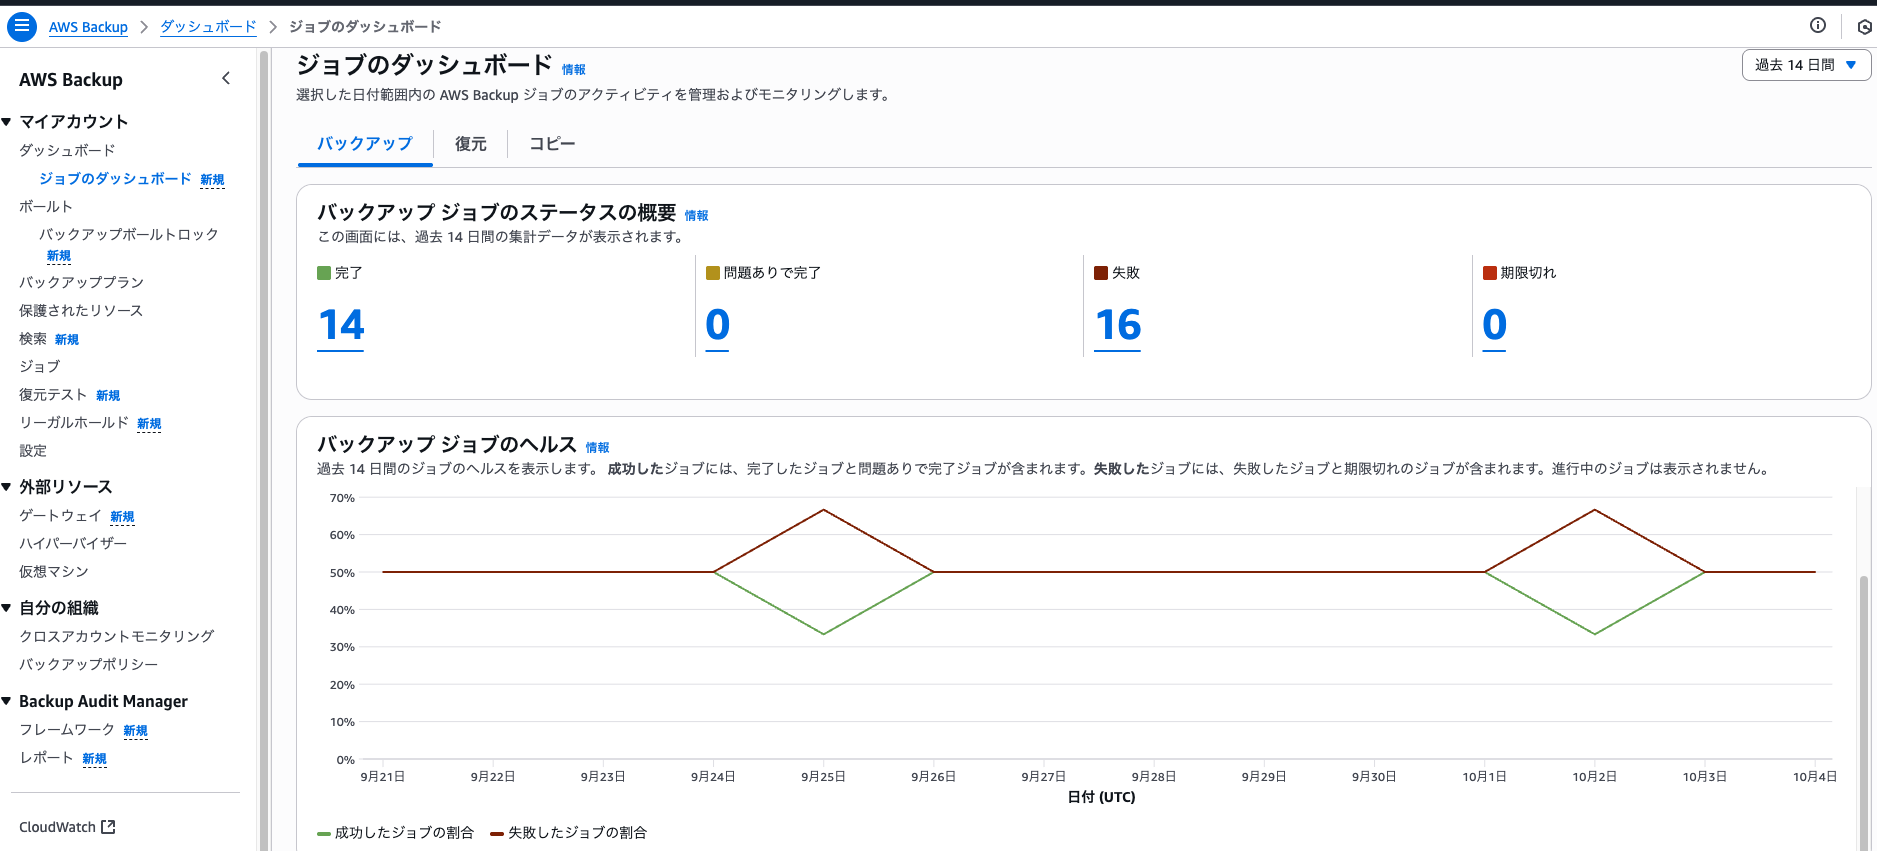
Task: Click AWS Backup breadcrumb link
Action: pos(88,27)
